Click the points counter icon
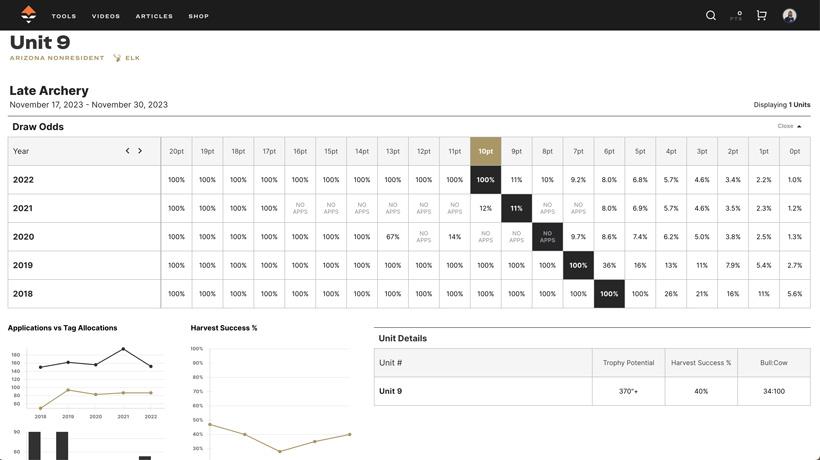Viewport: 820px width, 460px height. pyautogui.click(x=737, y=15)
